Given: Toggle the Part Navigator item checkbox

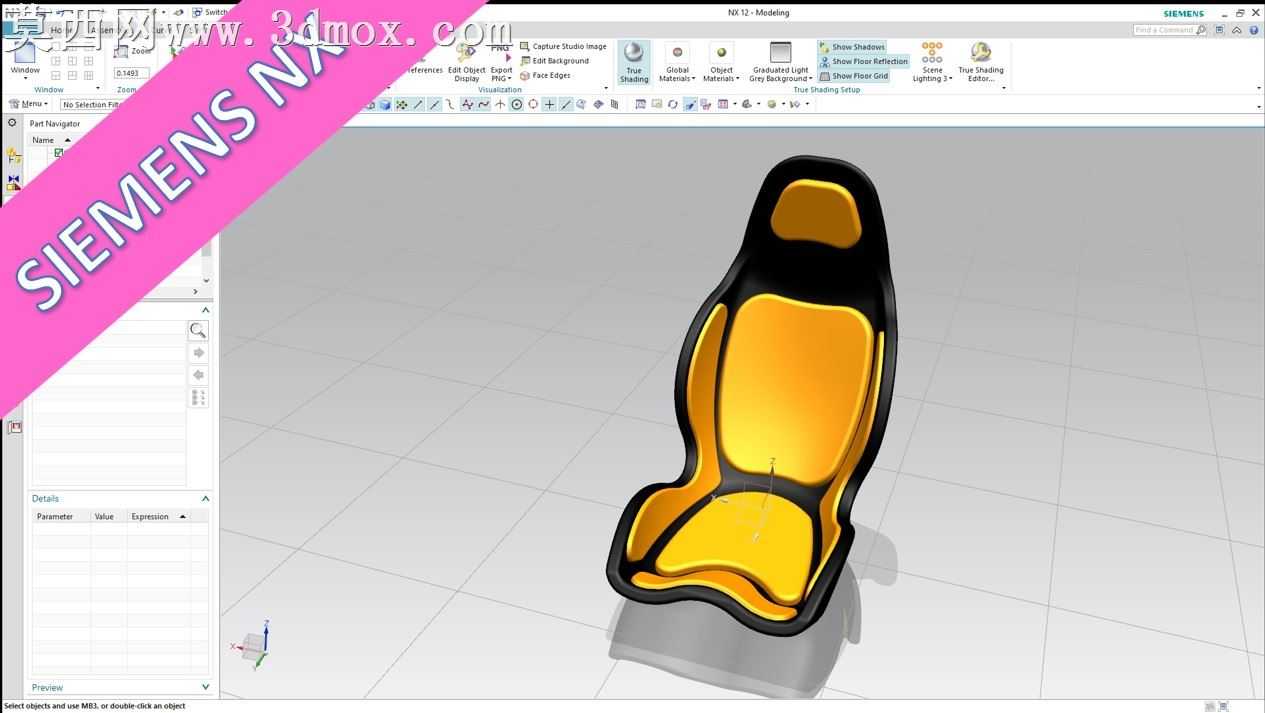Looking at the screenshot, I should pos(59,153).
